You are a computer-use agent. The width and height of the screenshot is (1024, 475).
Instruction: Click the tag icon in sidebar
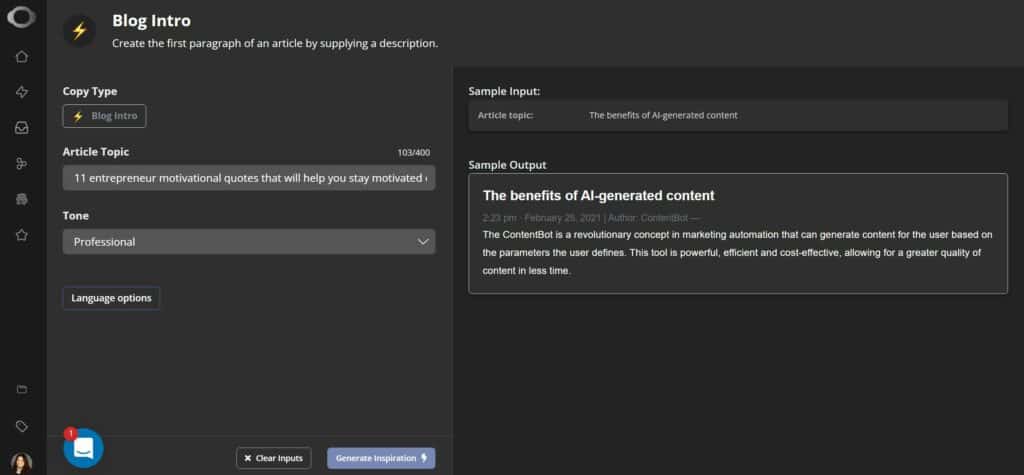22,427
